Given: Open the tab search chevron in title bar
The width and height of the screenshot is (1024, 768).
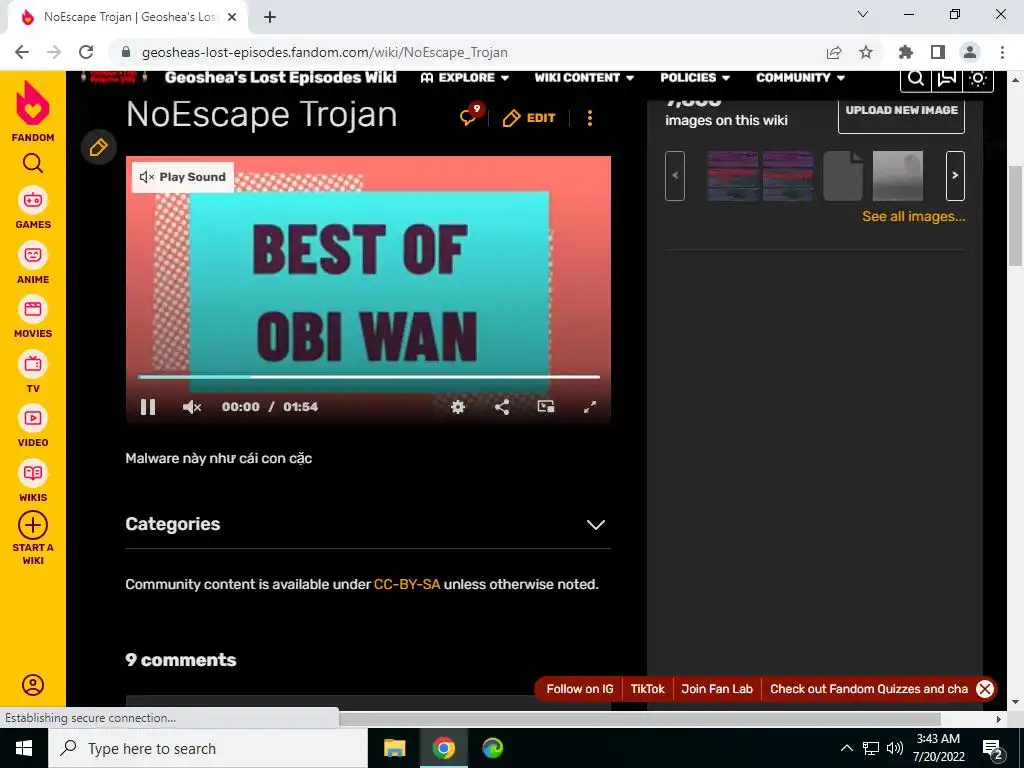Looking at the screenshot, I should [x=863, y=14].
